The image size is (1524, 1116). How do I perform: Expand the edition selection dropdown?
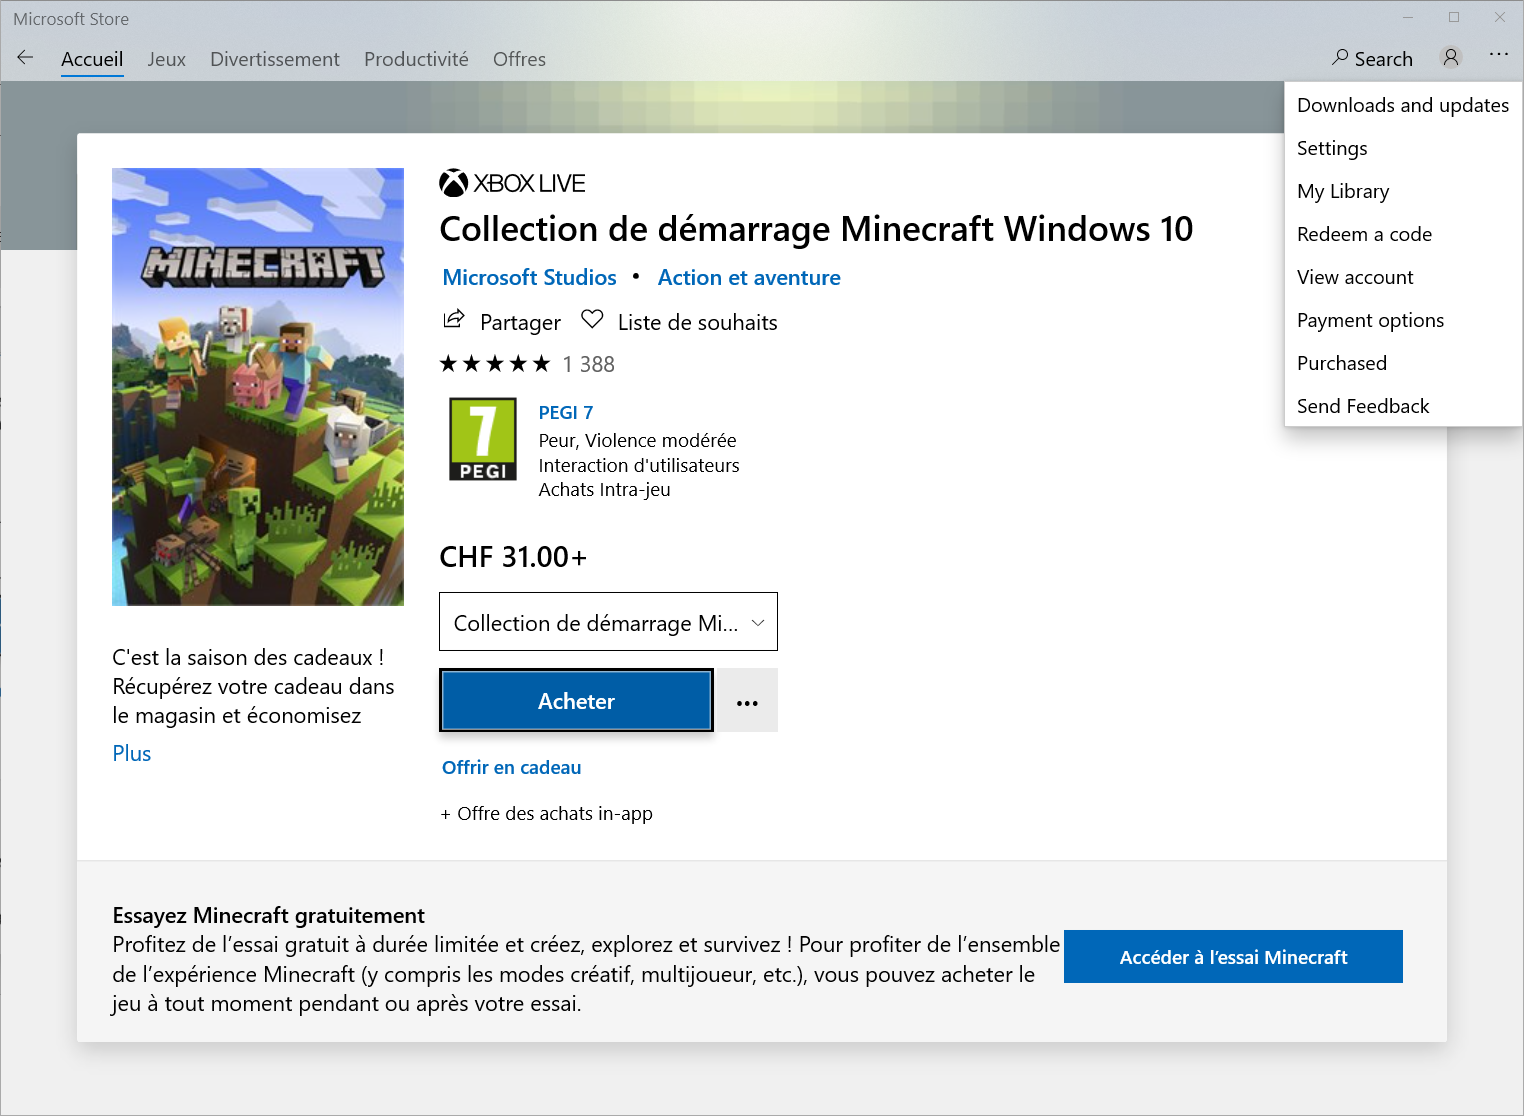[608, 622]
